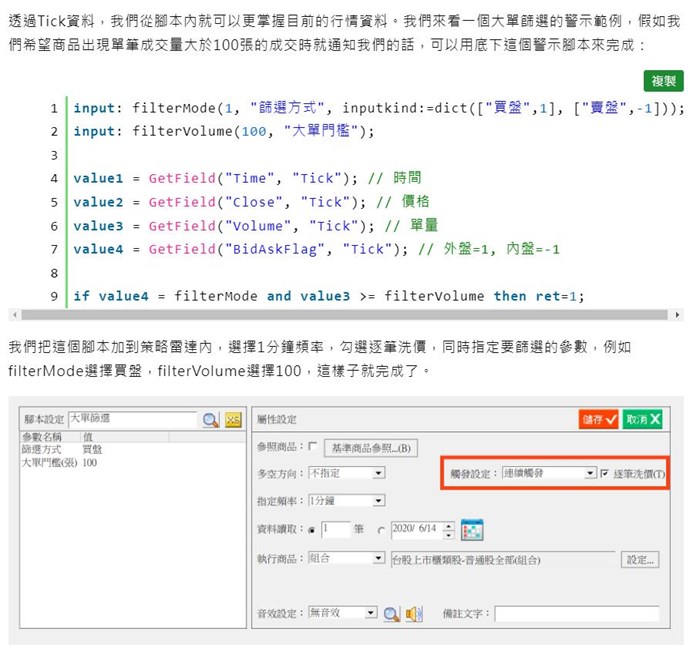Click the 設定 button for execution products
Image resolution: width=690 pixels, height=645 pixels.
639,559
